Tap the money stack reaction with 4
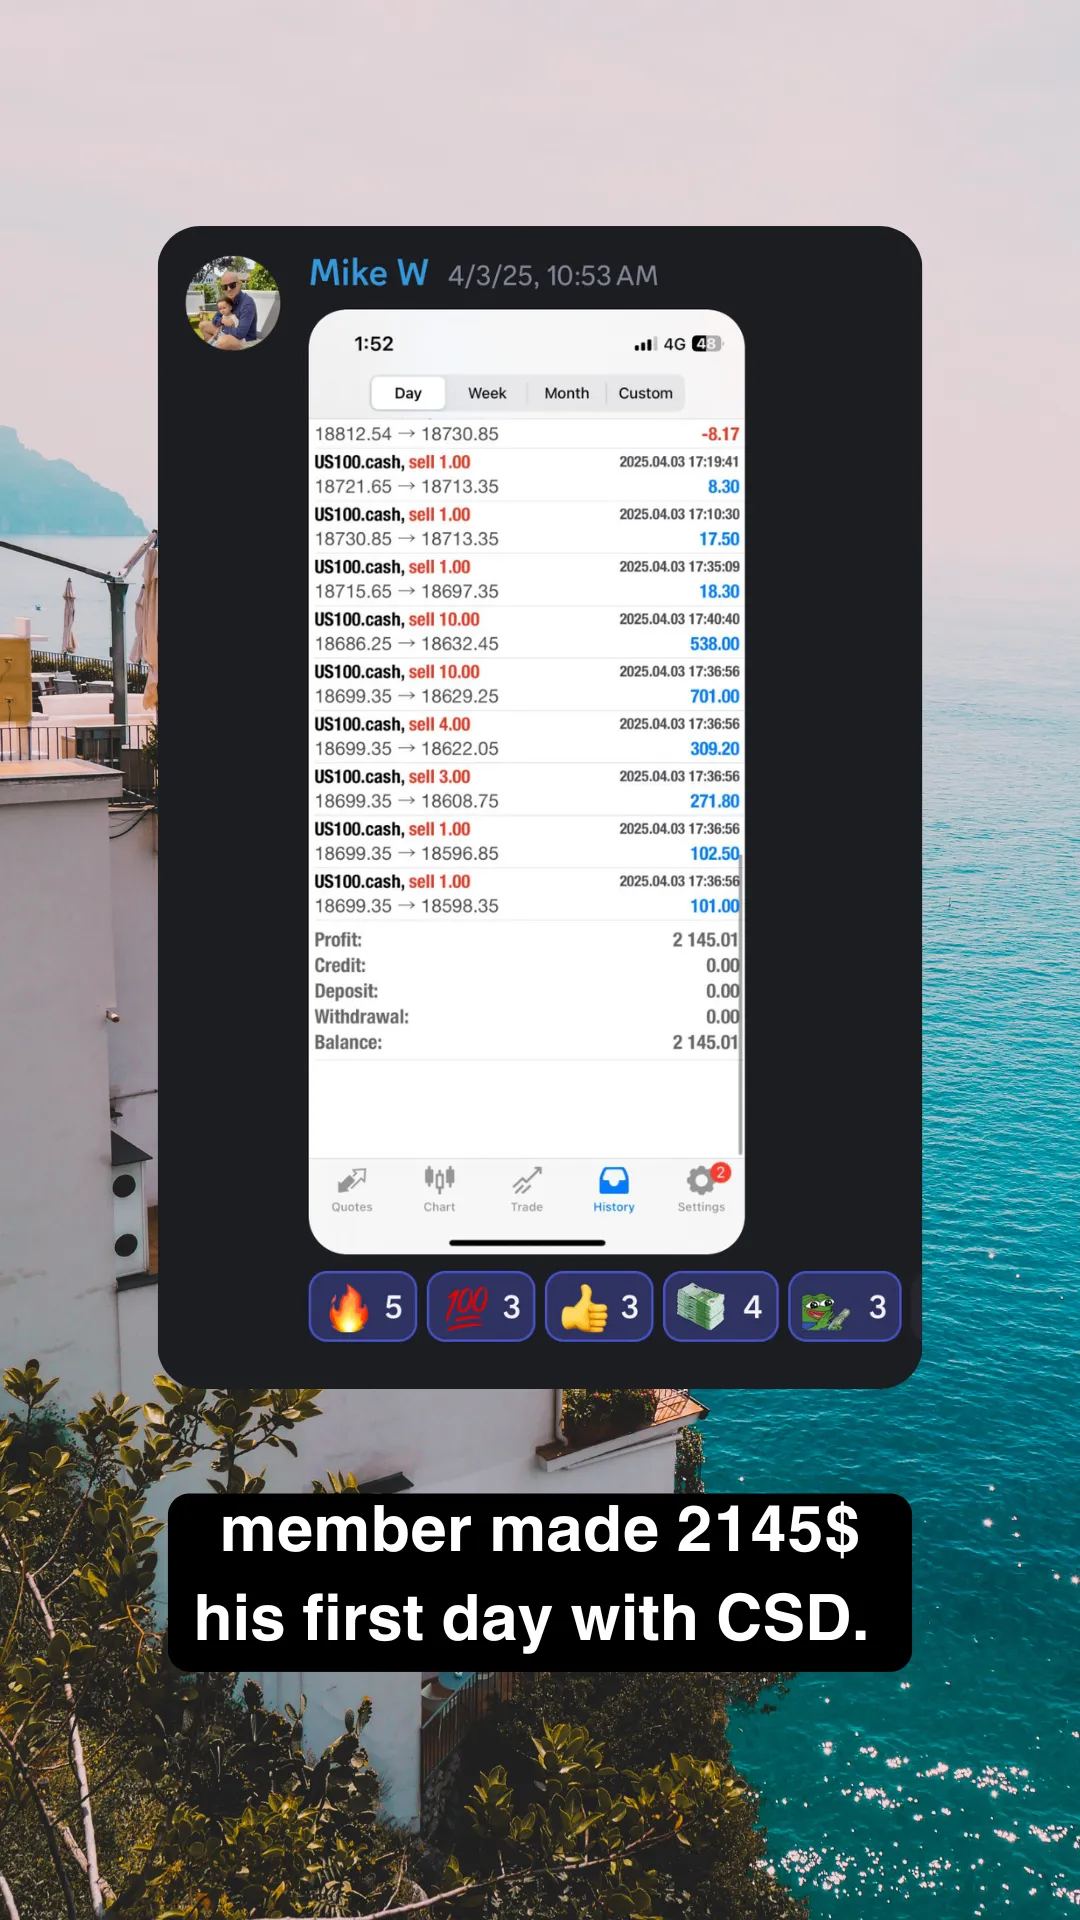 tap(721, 1306)
